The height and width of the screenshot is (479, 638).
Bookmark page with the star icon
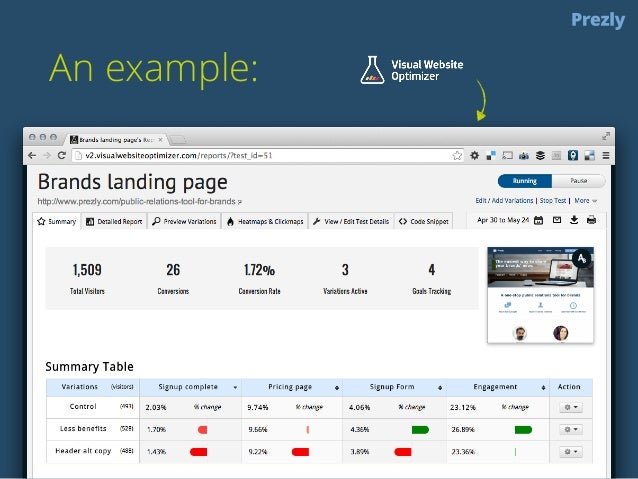coord(457,155)
